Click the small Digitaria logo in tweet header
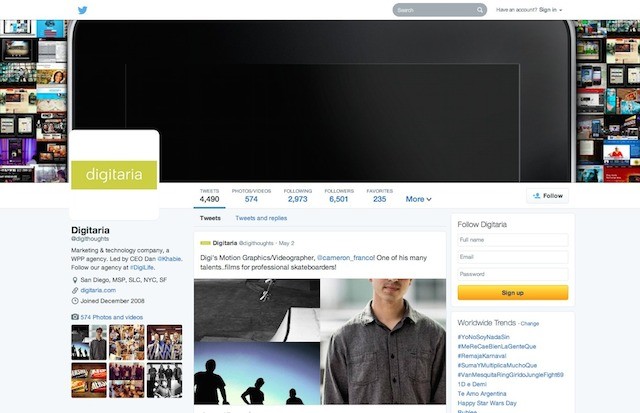Screen dimensions: 640x413 pos(205,243)
